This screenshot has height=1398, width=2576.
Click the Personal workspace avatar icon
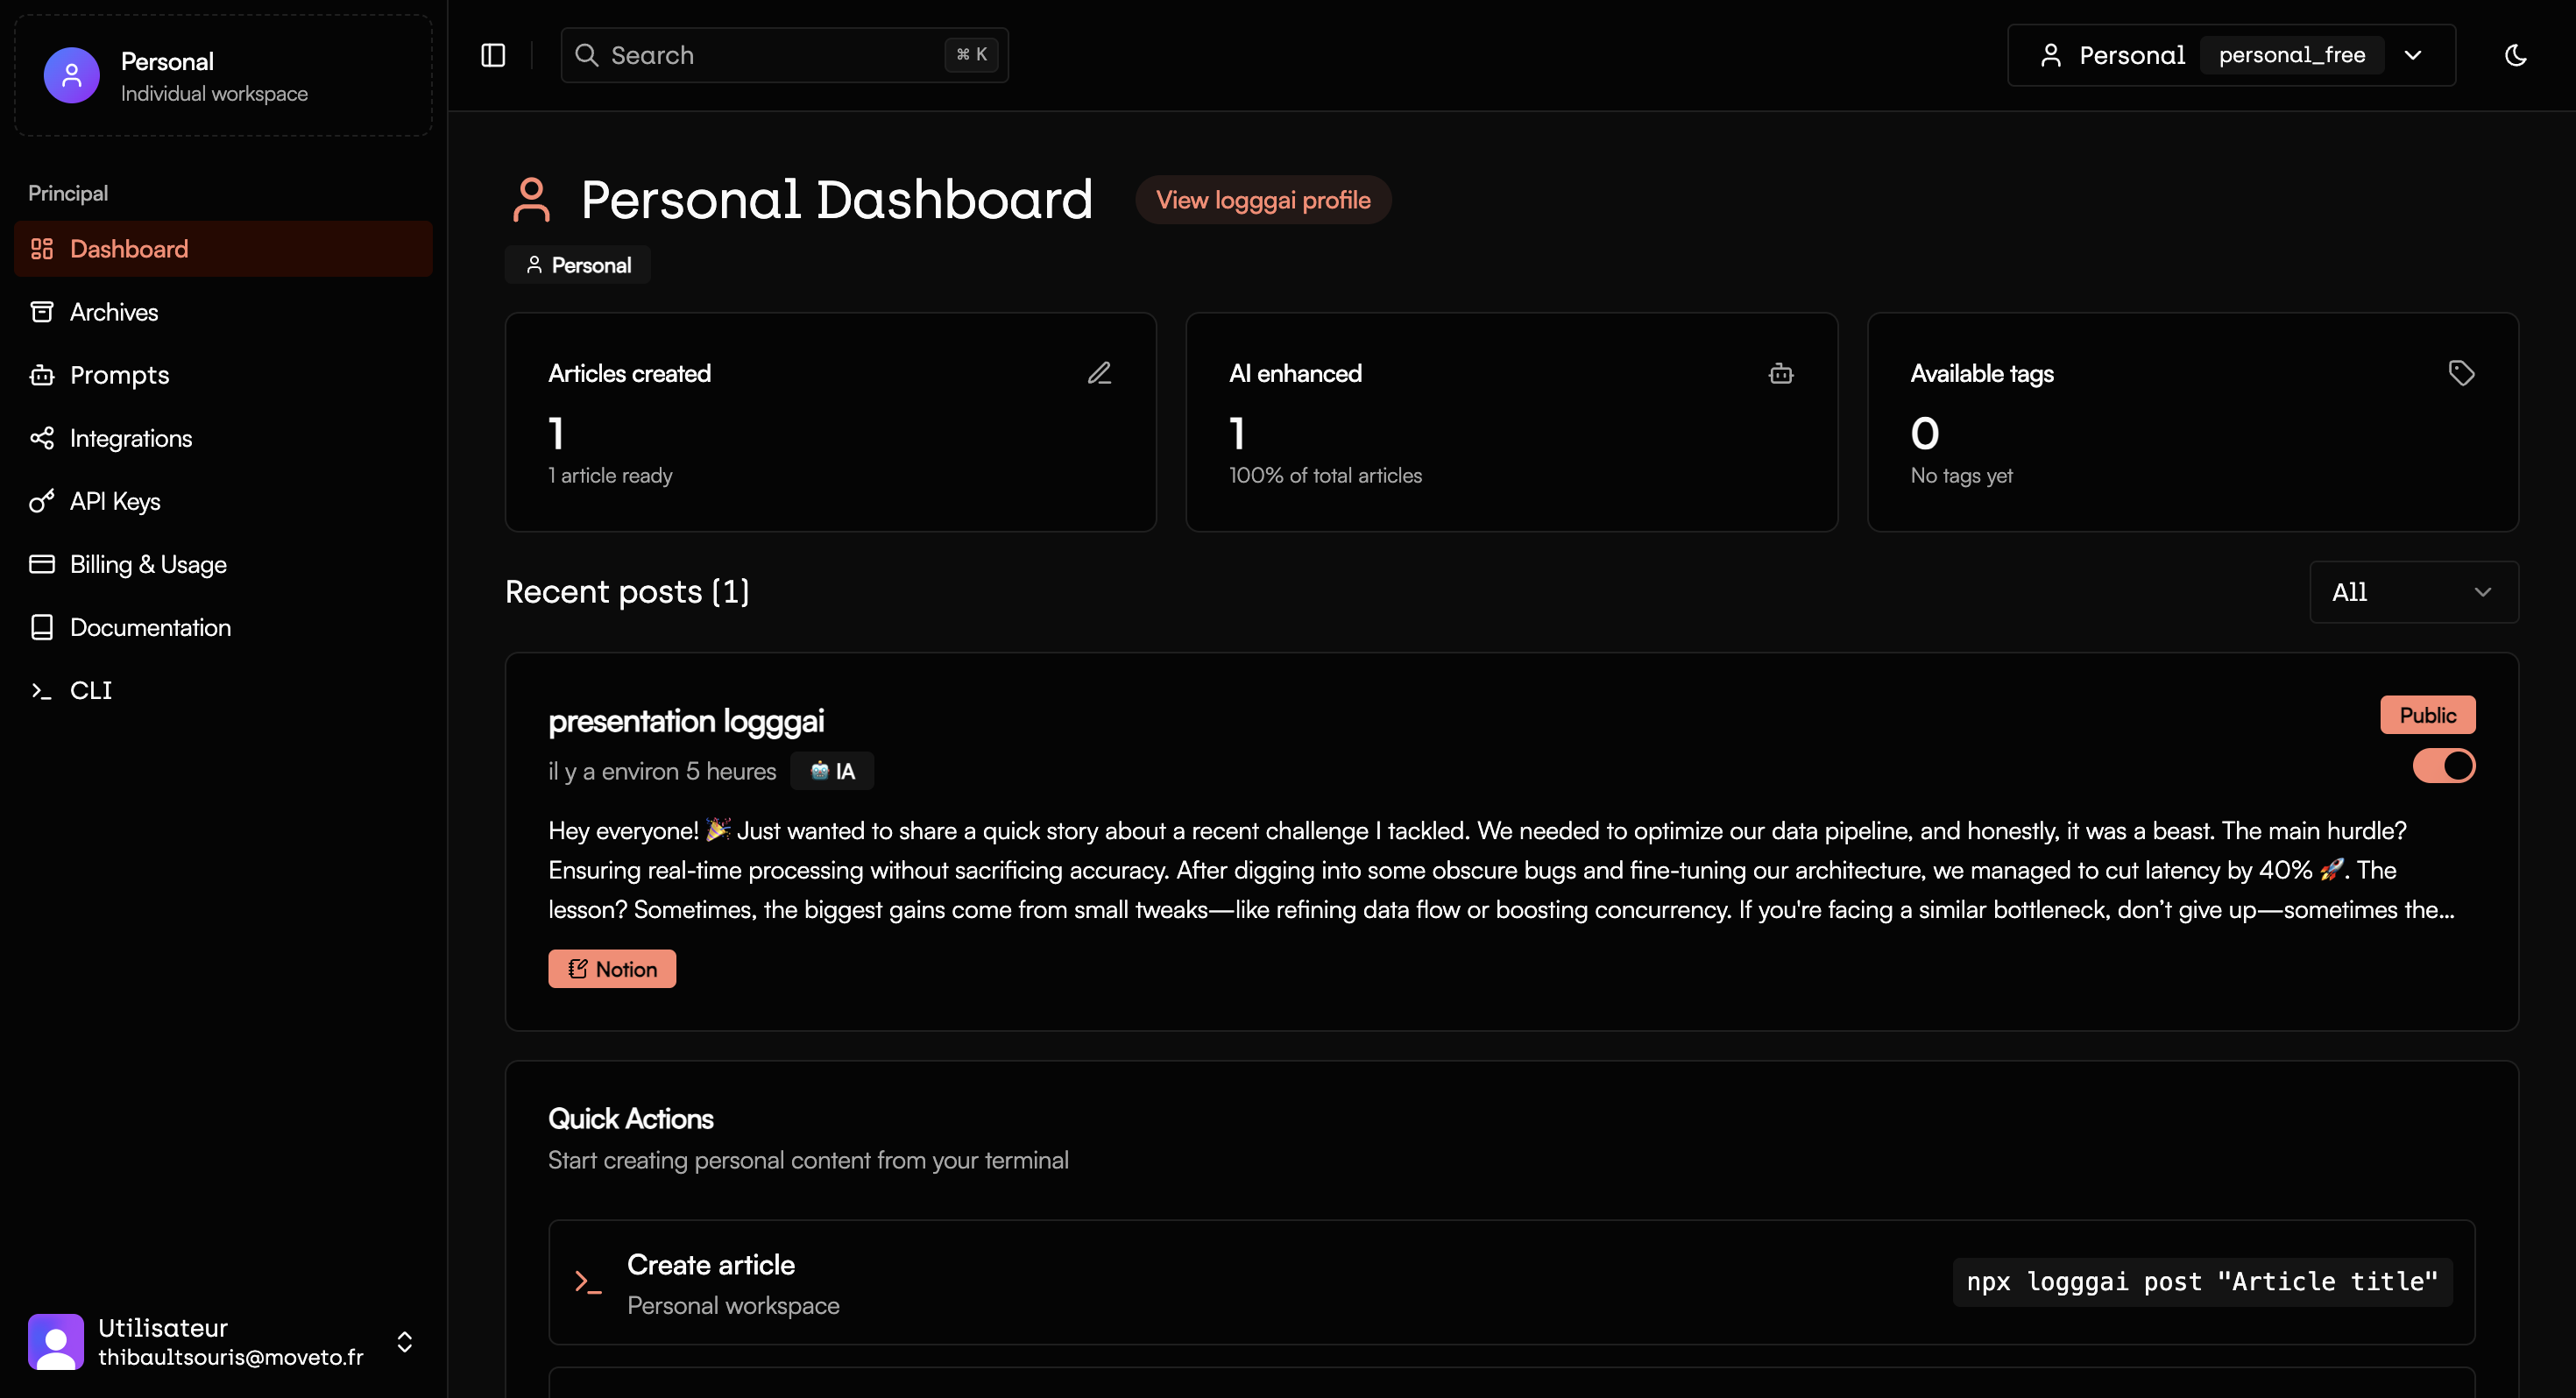(71, 75)
